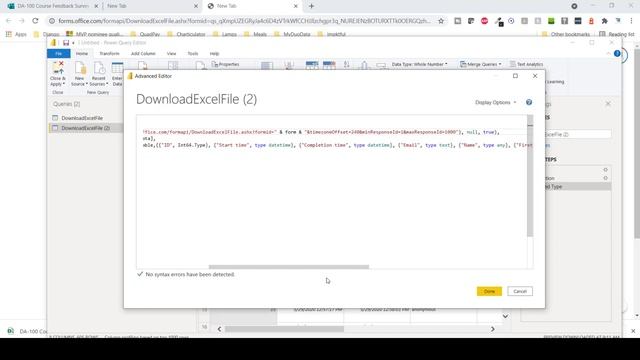Open Data Type: Whole Number dropdown

pyautogui.click(x=420, y=64)
